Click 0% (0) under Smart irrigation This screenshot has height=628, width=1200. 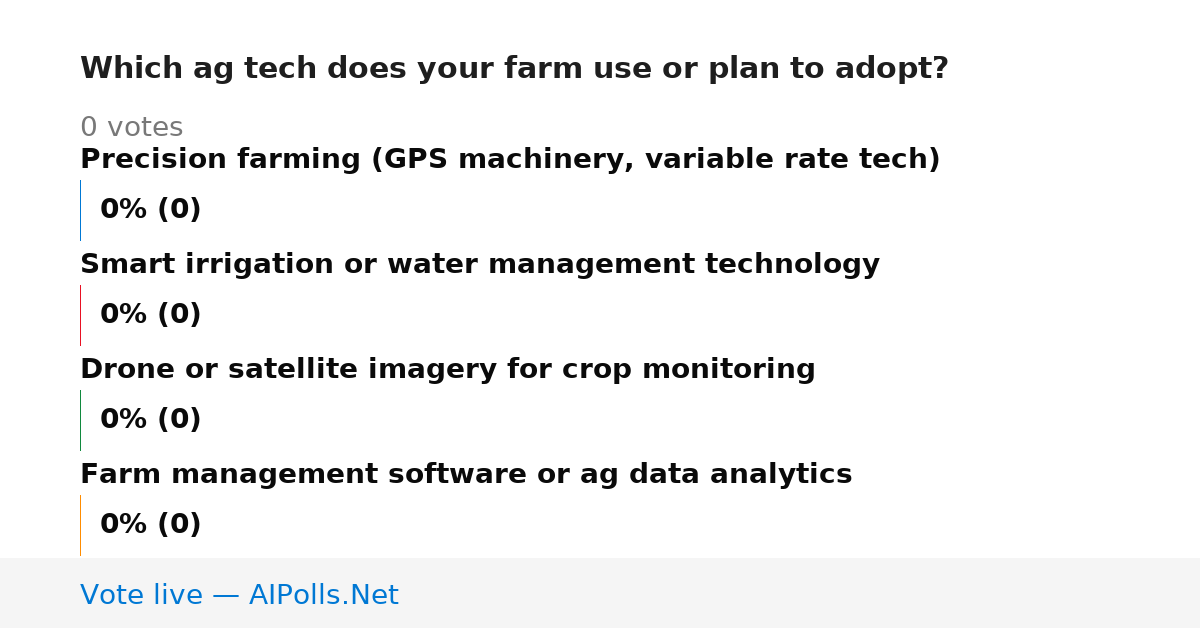[151, 315]
